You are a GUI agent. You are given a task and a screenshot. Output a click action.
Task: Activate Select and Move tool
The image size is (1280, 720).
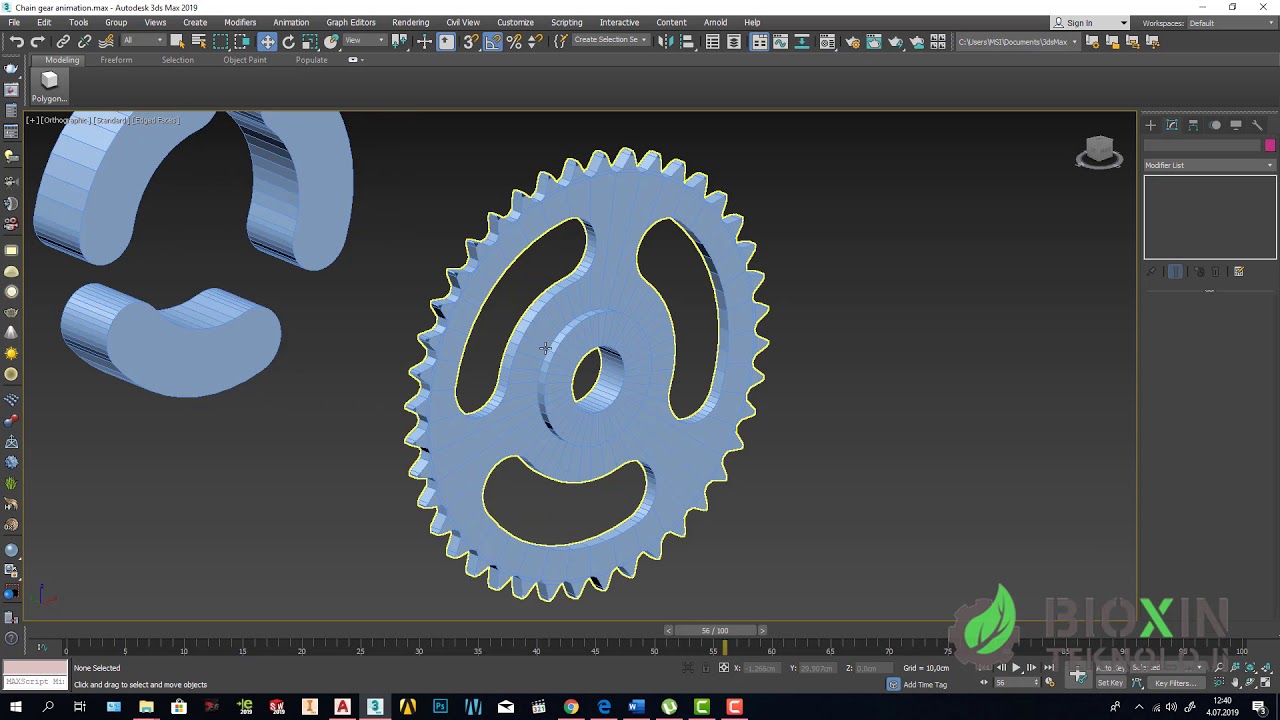point(267,41)
